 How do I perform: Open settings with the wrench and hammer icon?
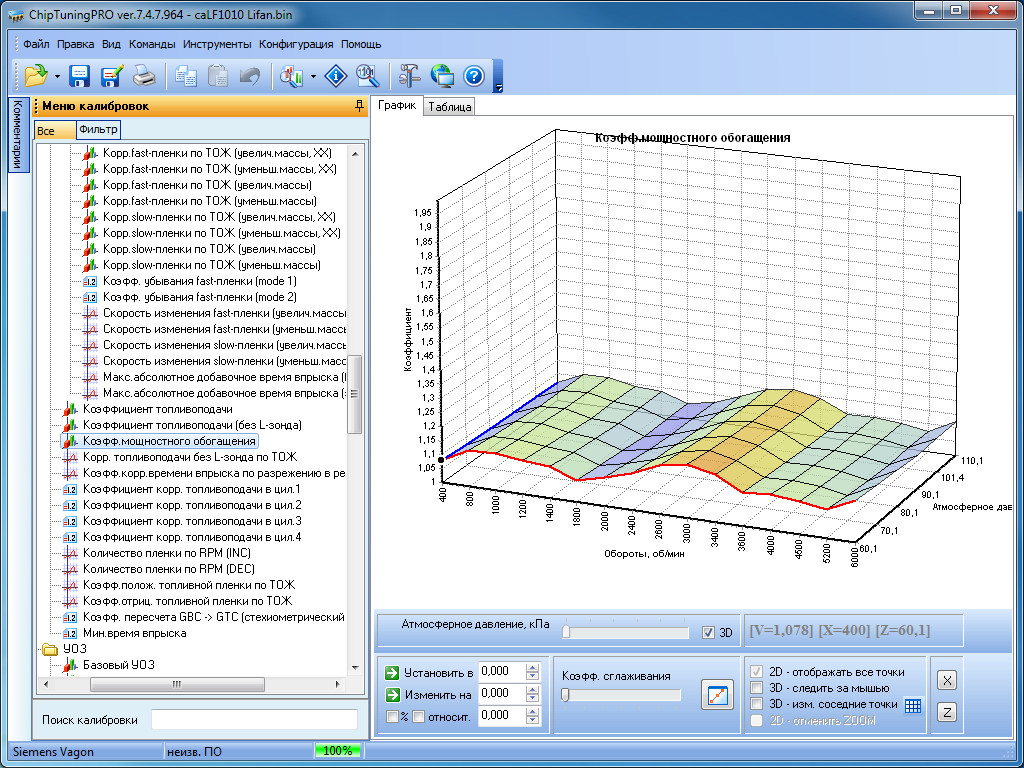409,75
